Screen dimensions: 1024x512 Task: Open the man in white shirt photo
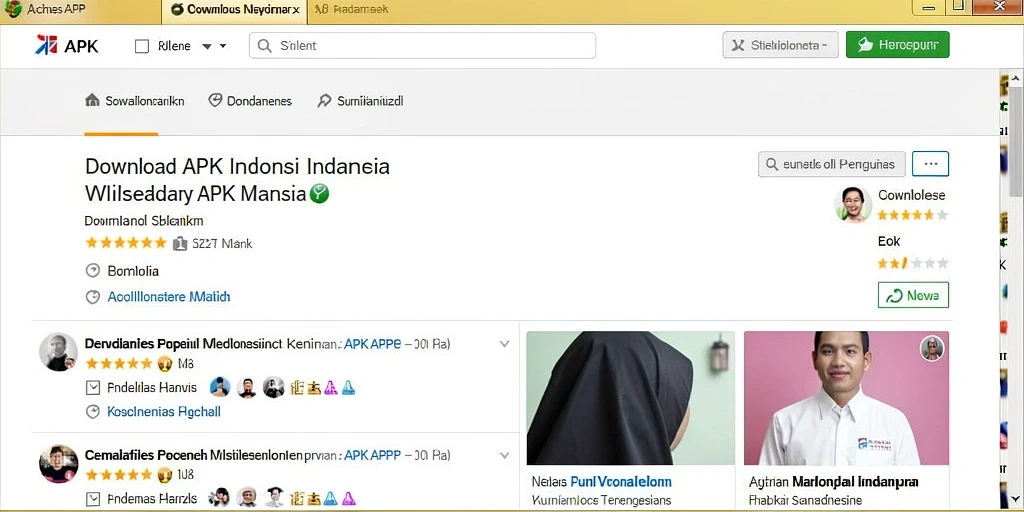846,398
